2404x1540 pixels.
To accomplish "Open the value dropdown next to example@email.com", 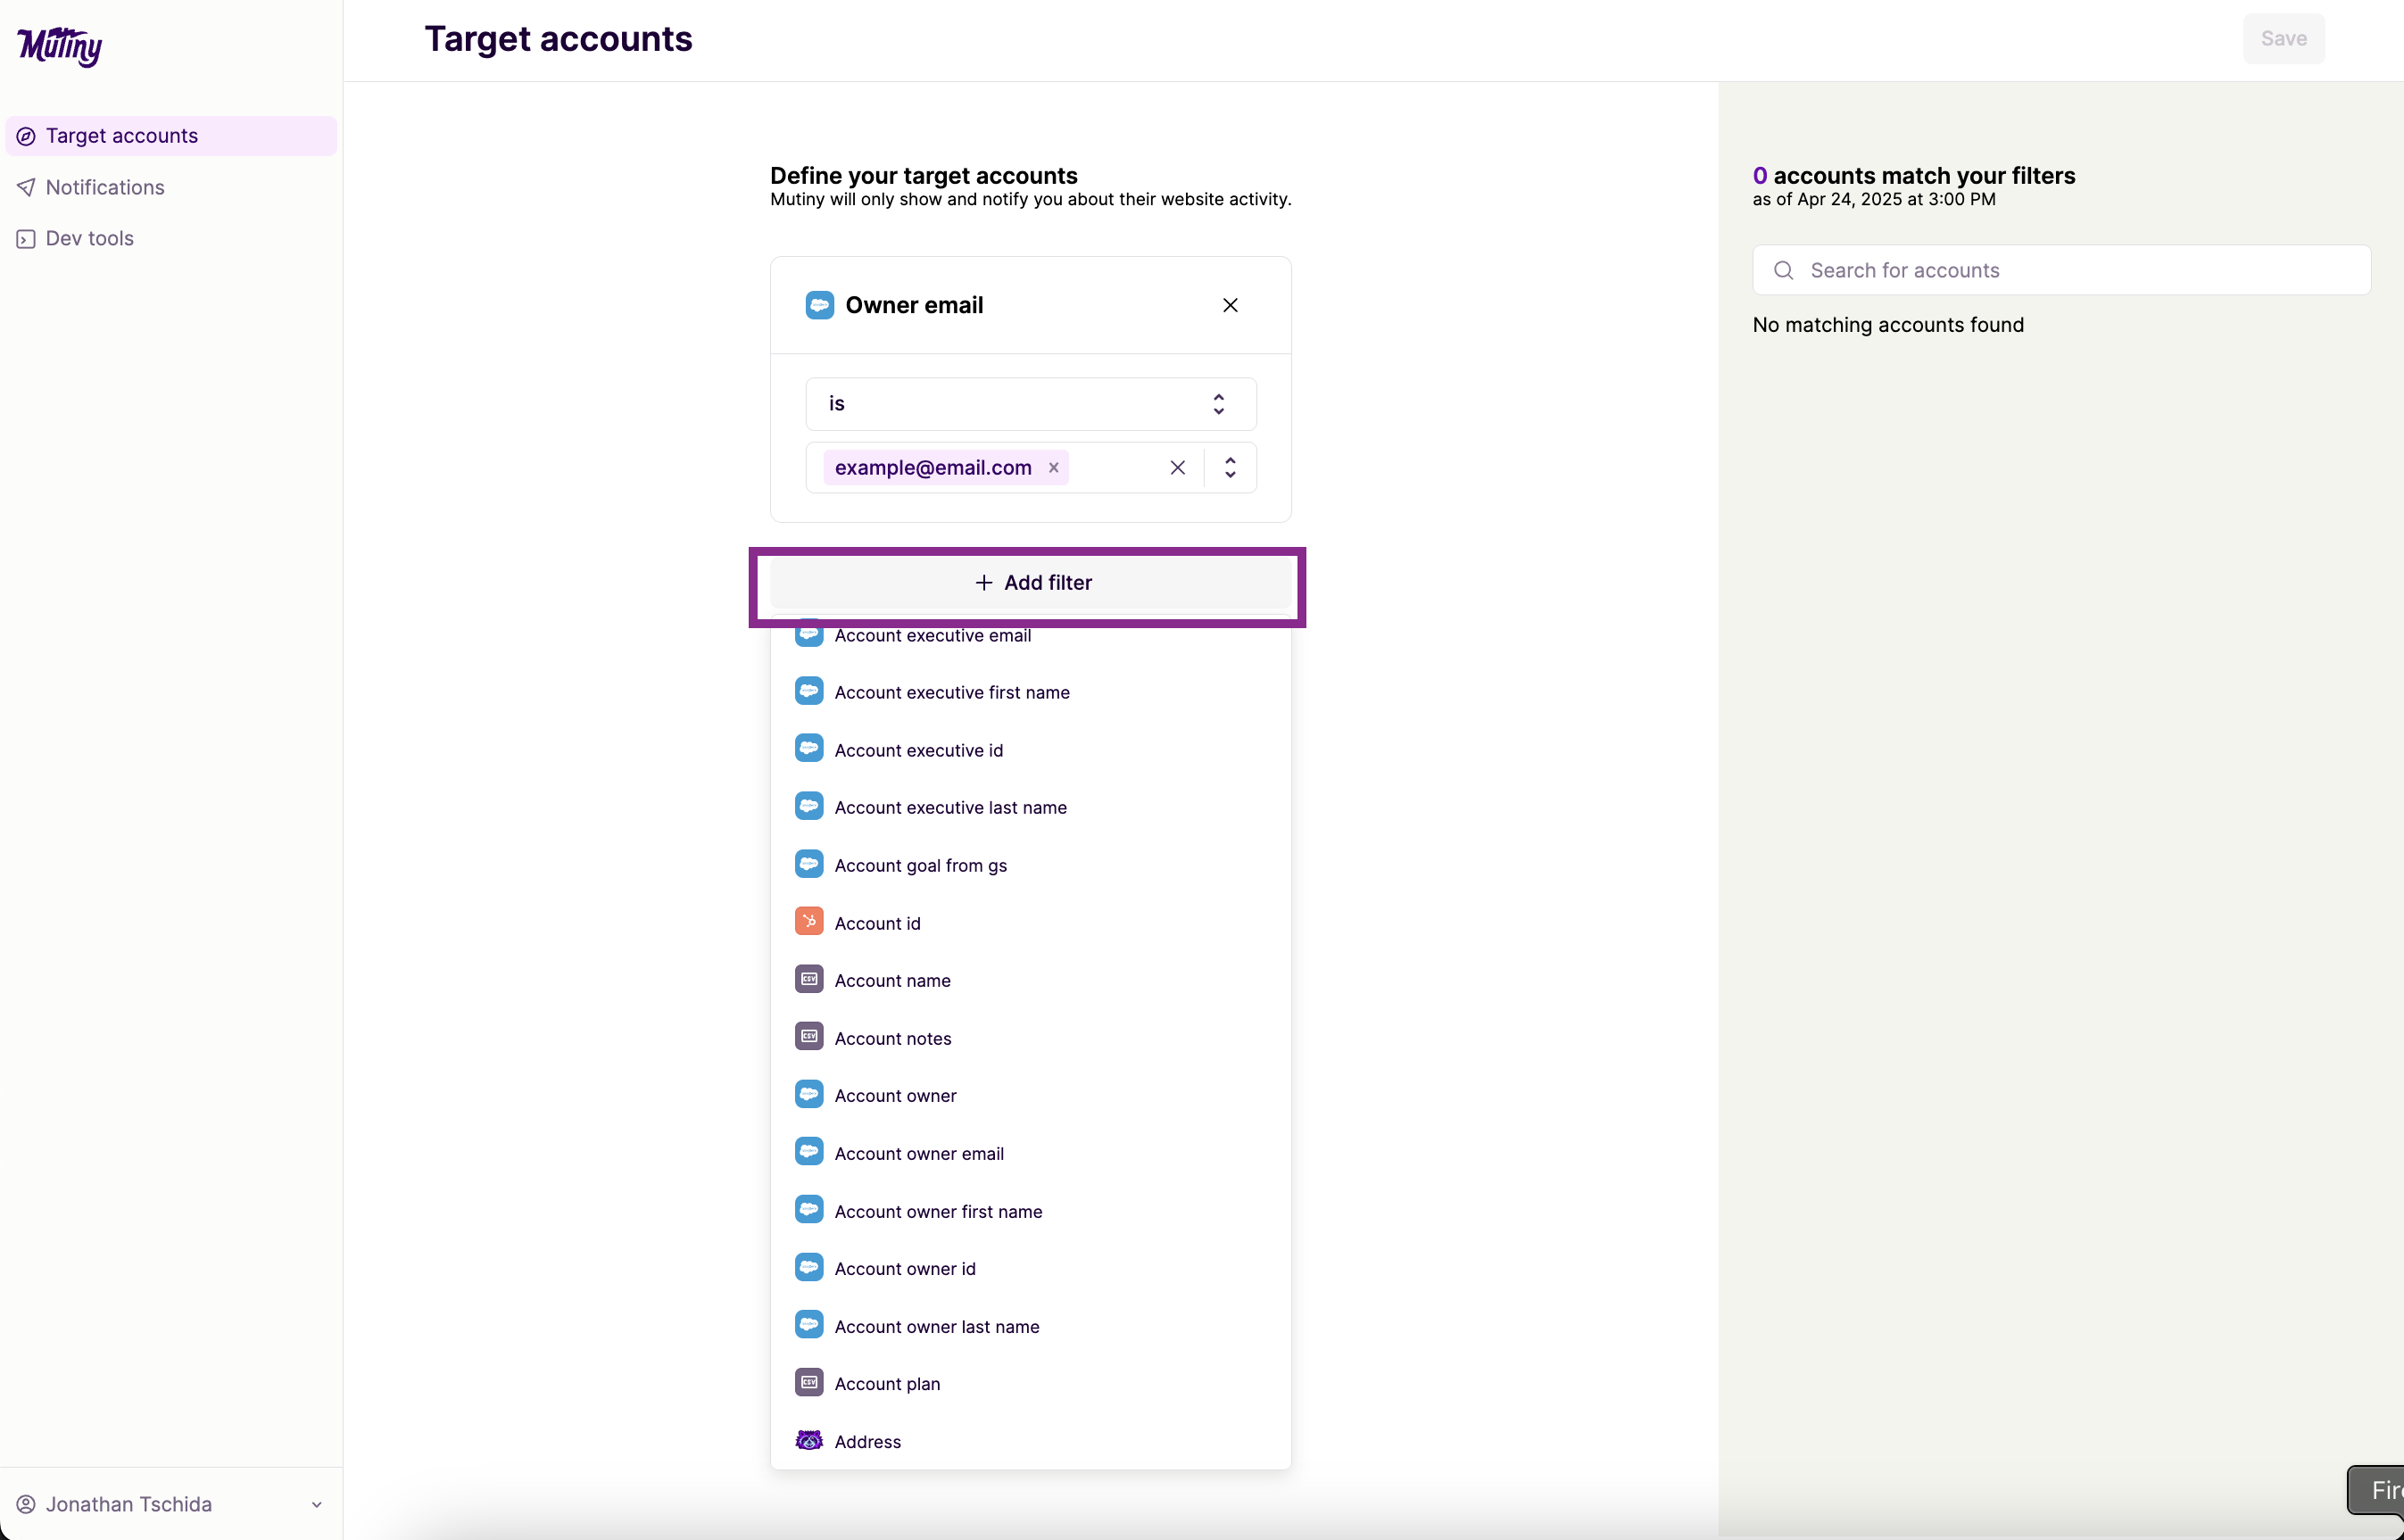I will (x=1230, y=467).
